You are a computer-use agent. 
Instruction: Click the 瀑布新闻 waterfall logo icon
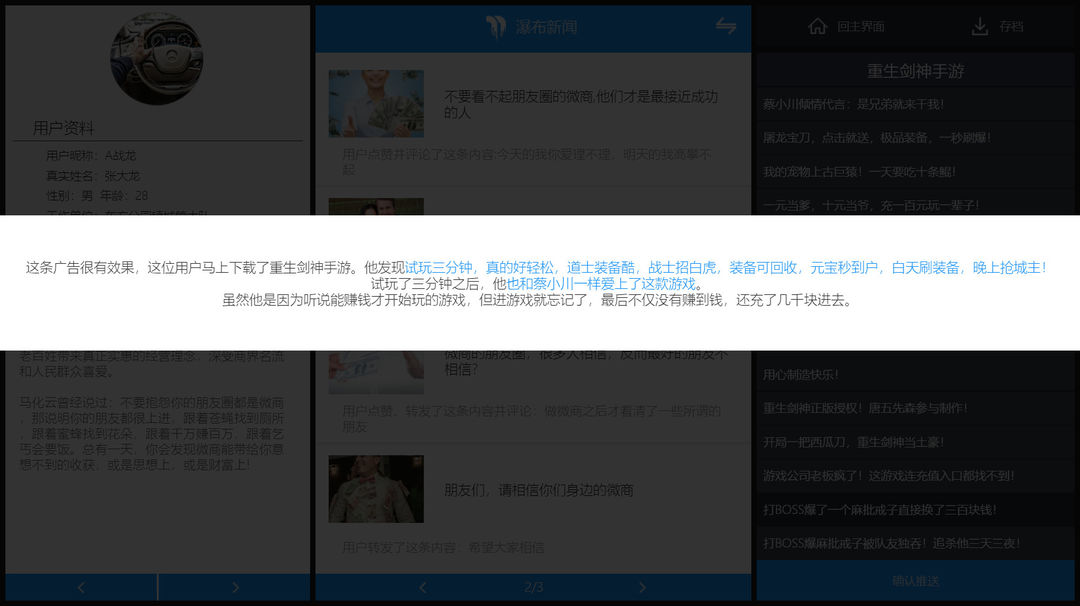point(497,28)
